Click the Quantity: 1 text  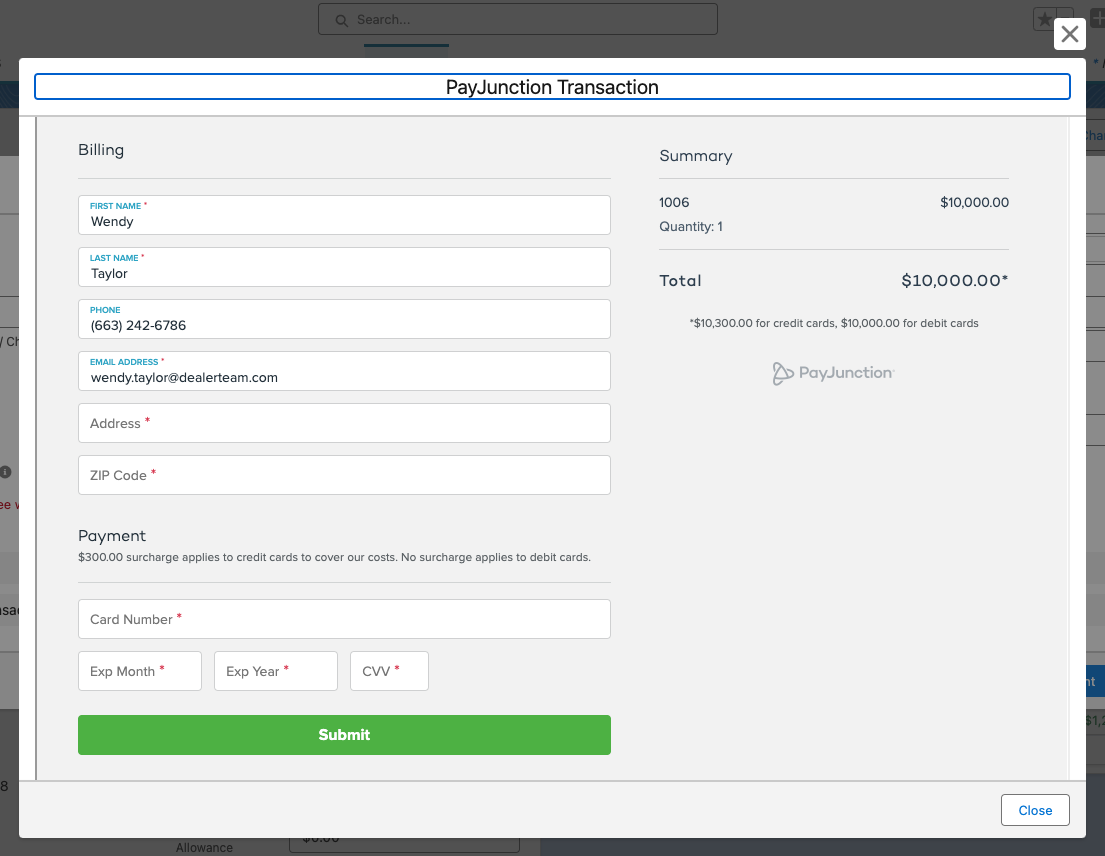click(691, 226)
